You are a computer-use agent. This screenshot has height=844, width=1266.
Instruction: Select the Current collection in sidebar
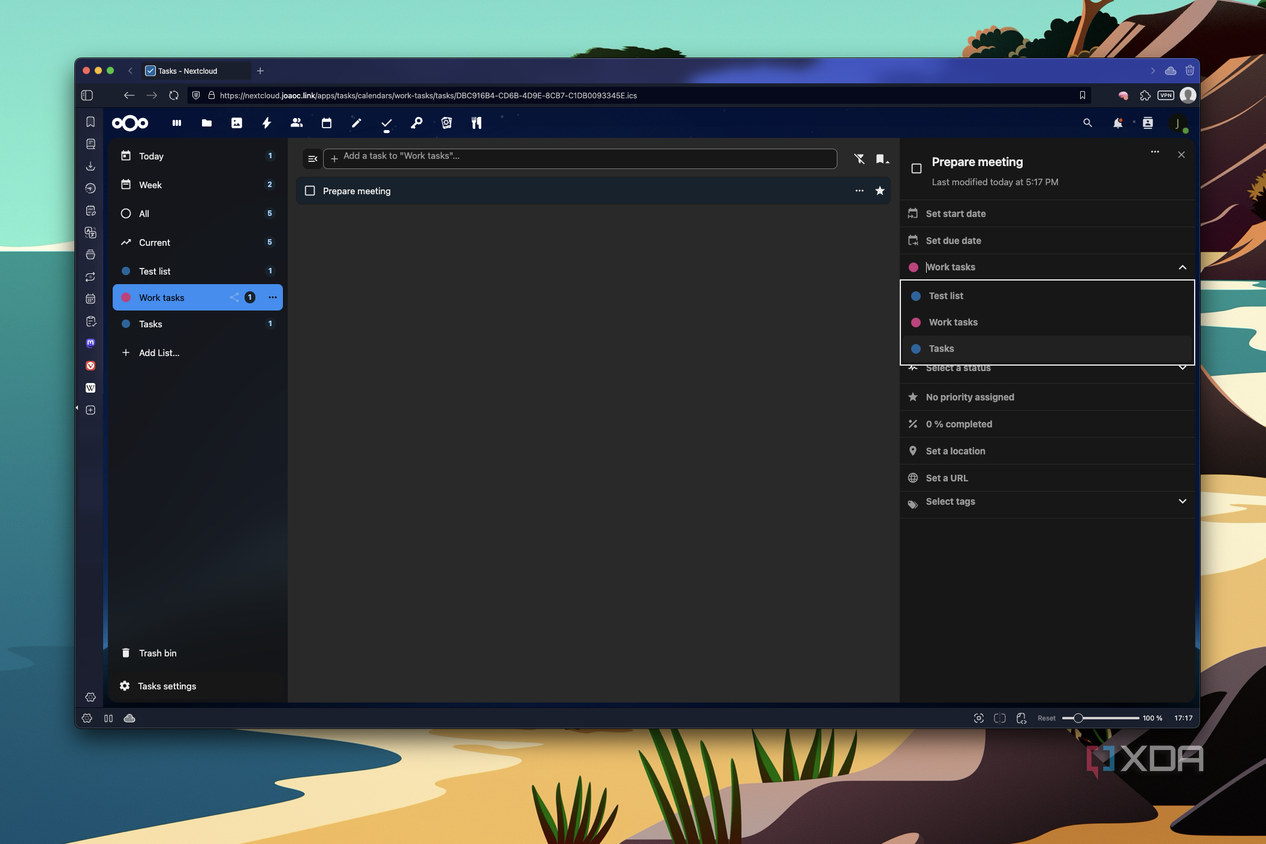pyautogui.click(x=197, y=242)
